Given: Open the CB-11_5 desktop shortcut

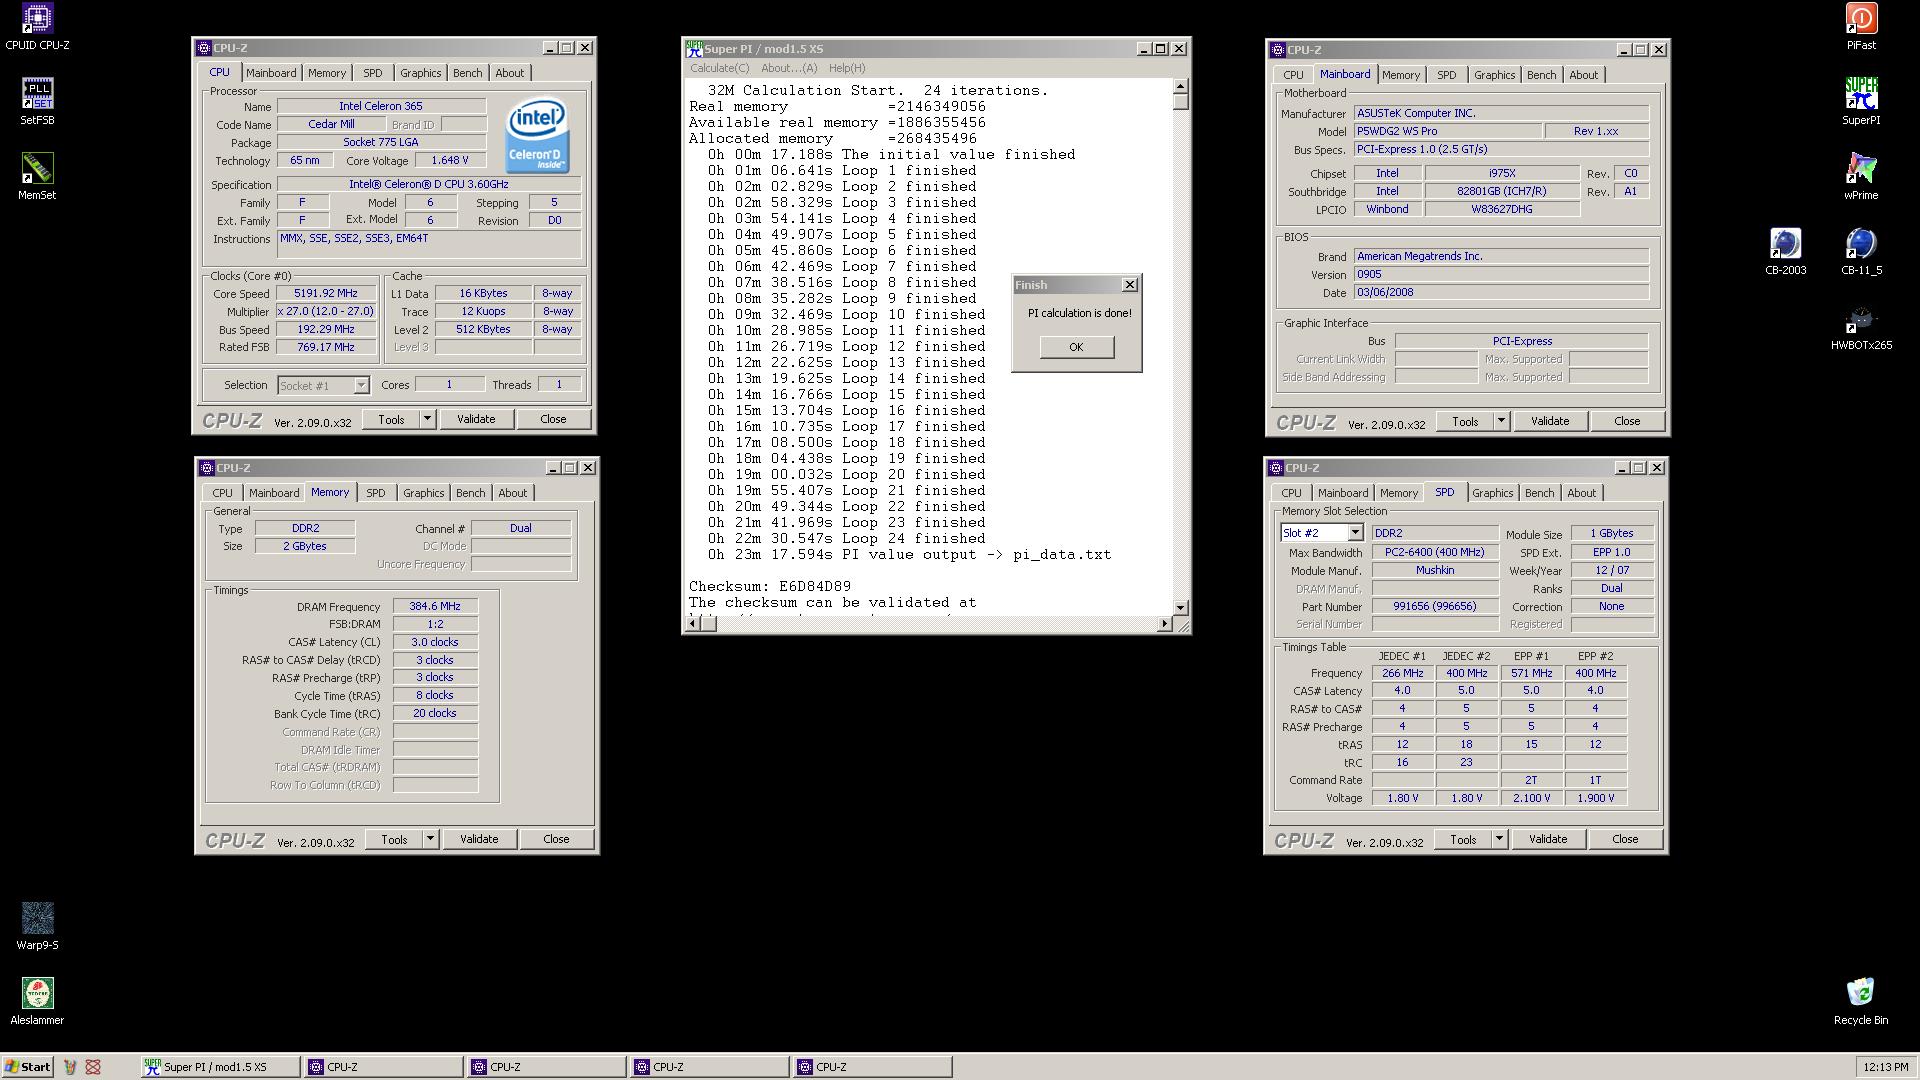Looking at the screenshot, I should click(x=1861, y=252).
